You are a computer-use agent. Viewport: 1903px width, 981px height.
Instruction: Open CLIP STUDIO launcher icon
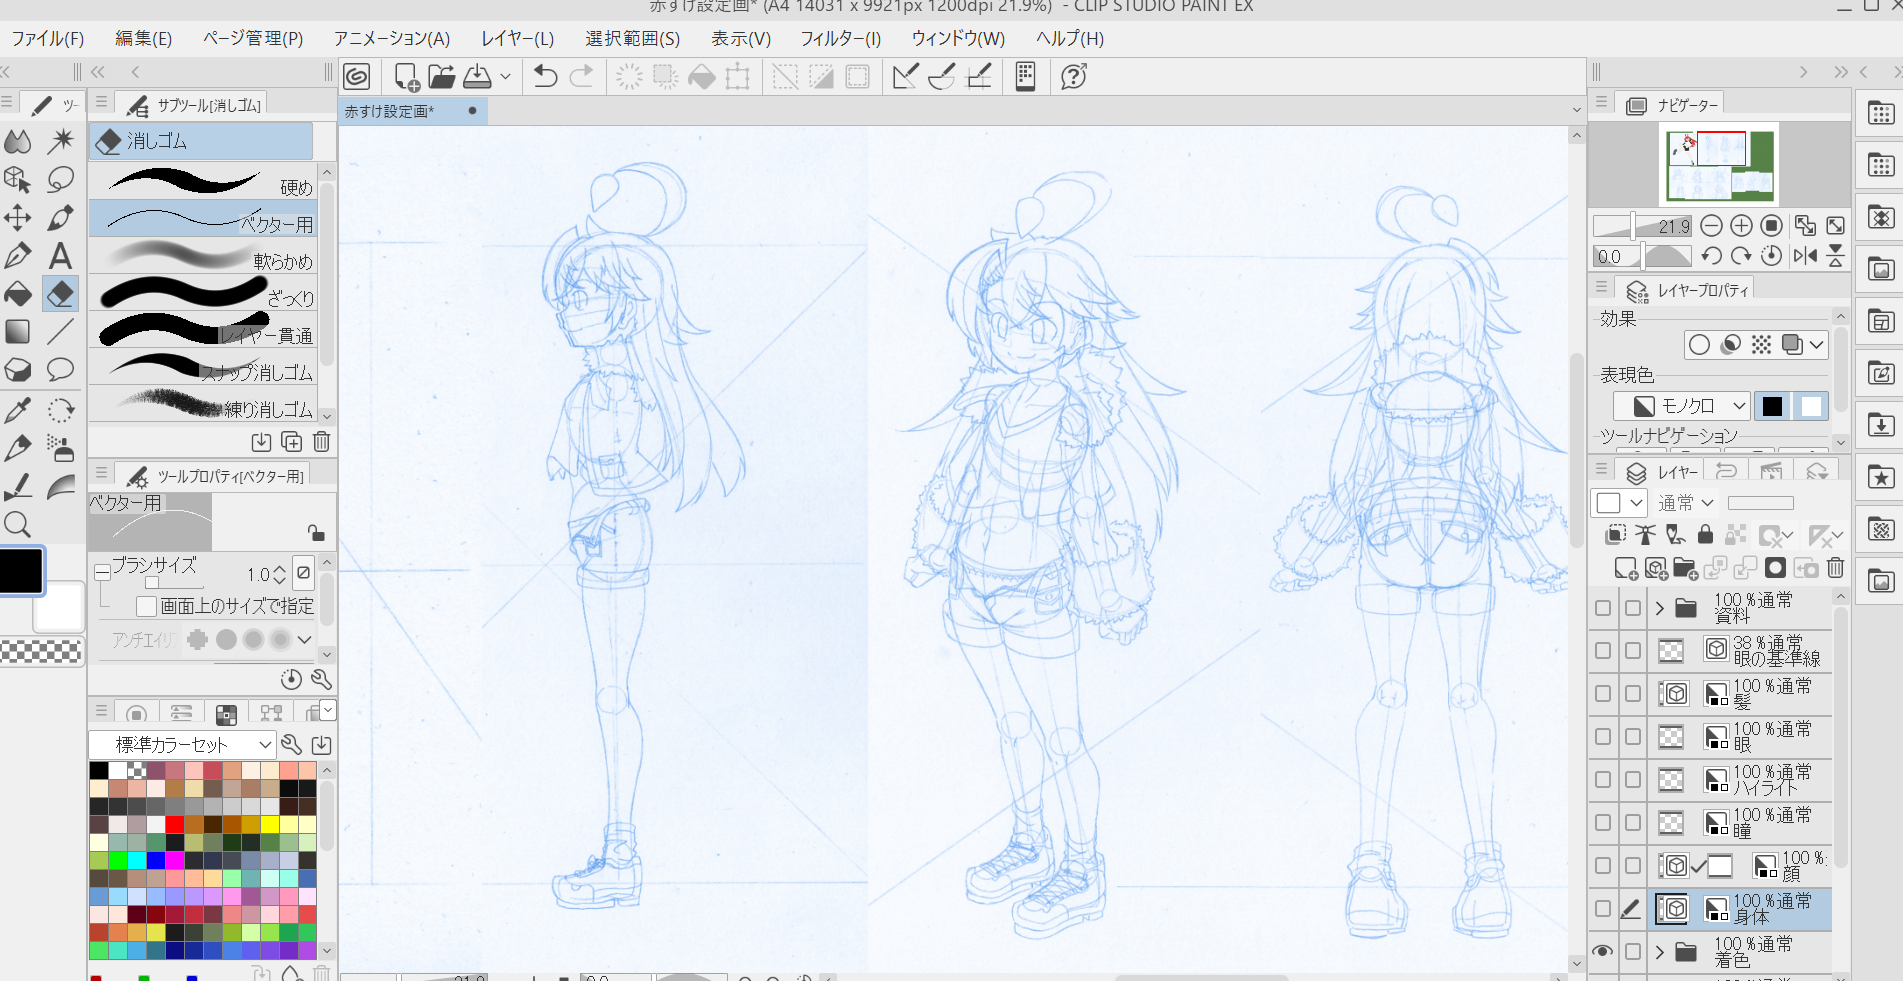click(357, 77)
